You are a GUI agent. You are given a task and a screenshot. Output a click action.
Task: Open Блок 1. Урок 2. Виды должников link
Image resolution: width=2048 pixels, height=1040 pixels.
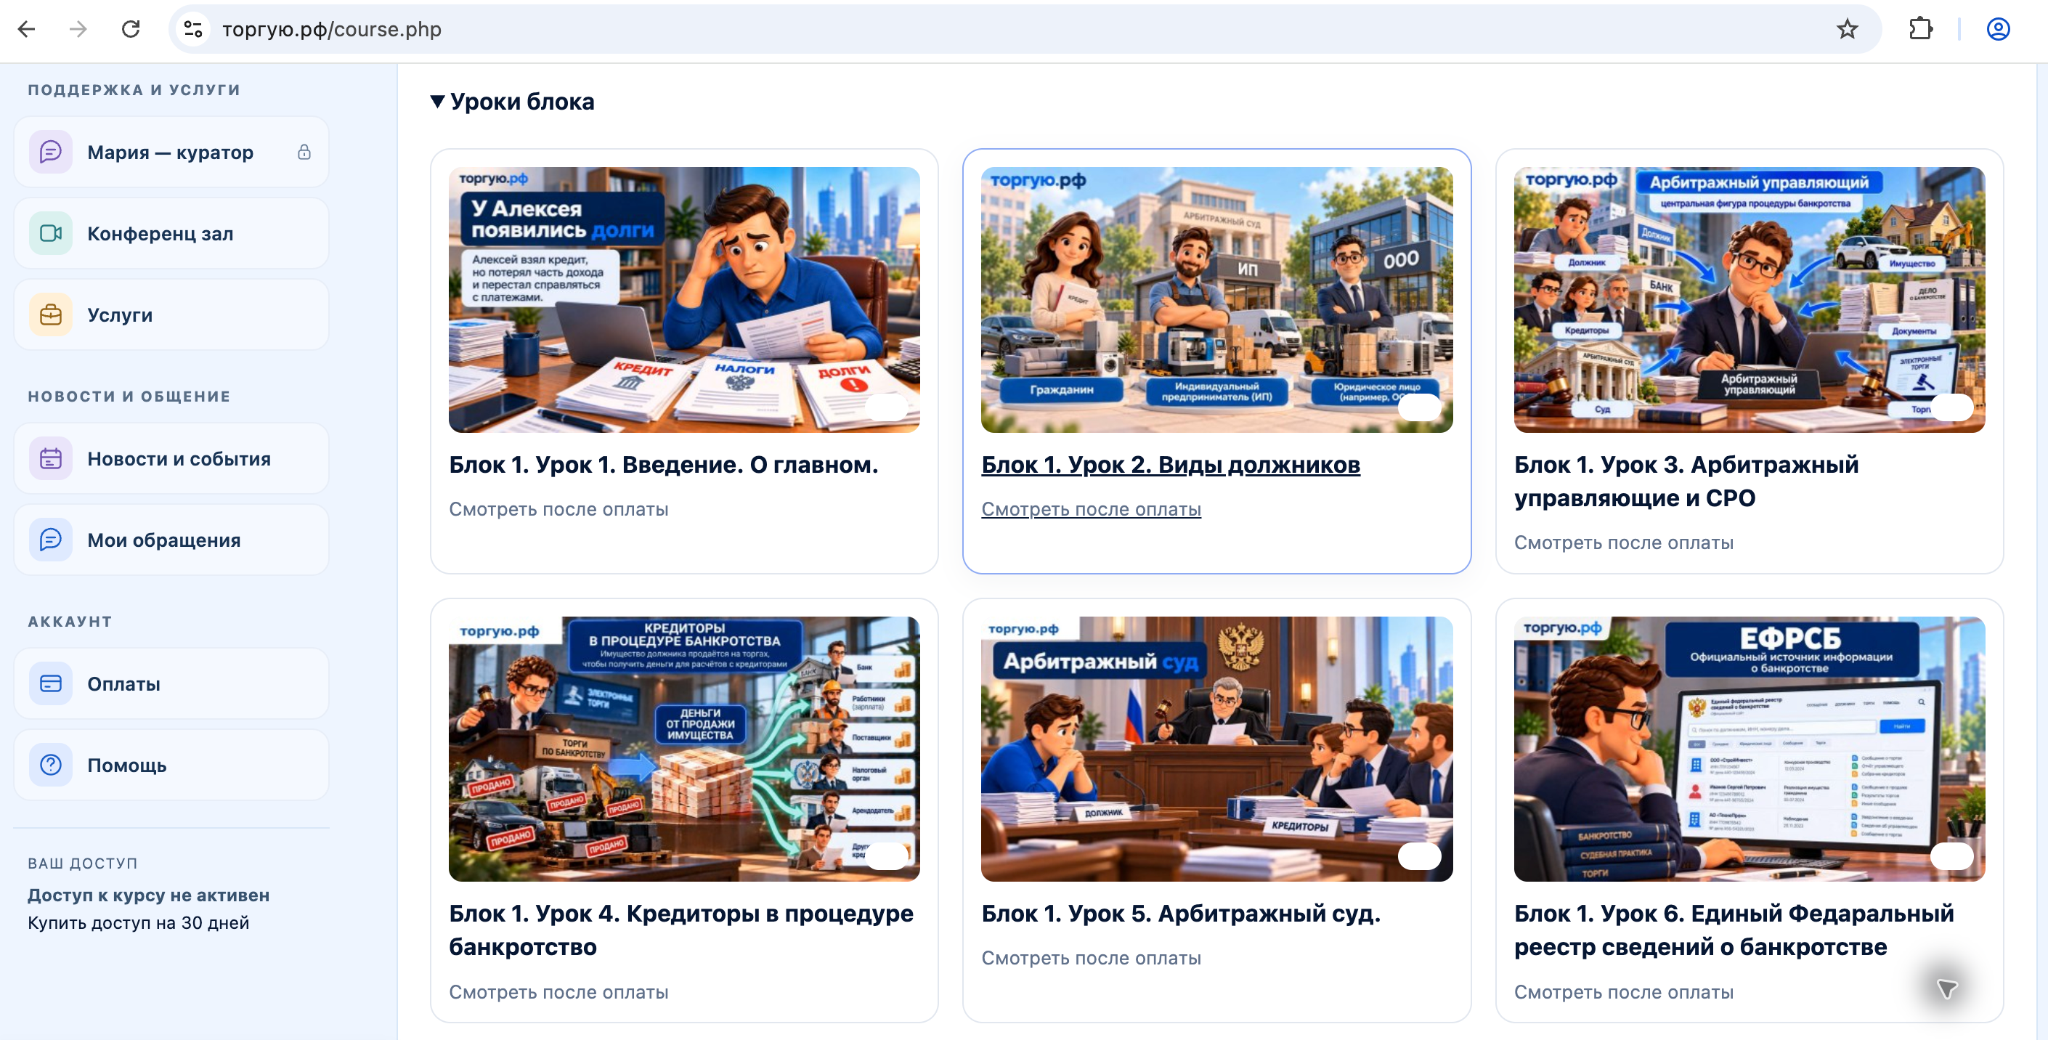click(1170, 465)
